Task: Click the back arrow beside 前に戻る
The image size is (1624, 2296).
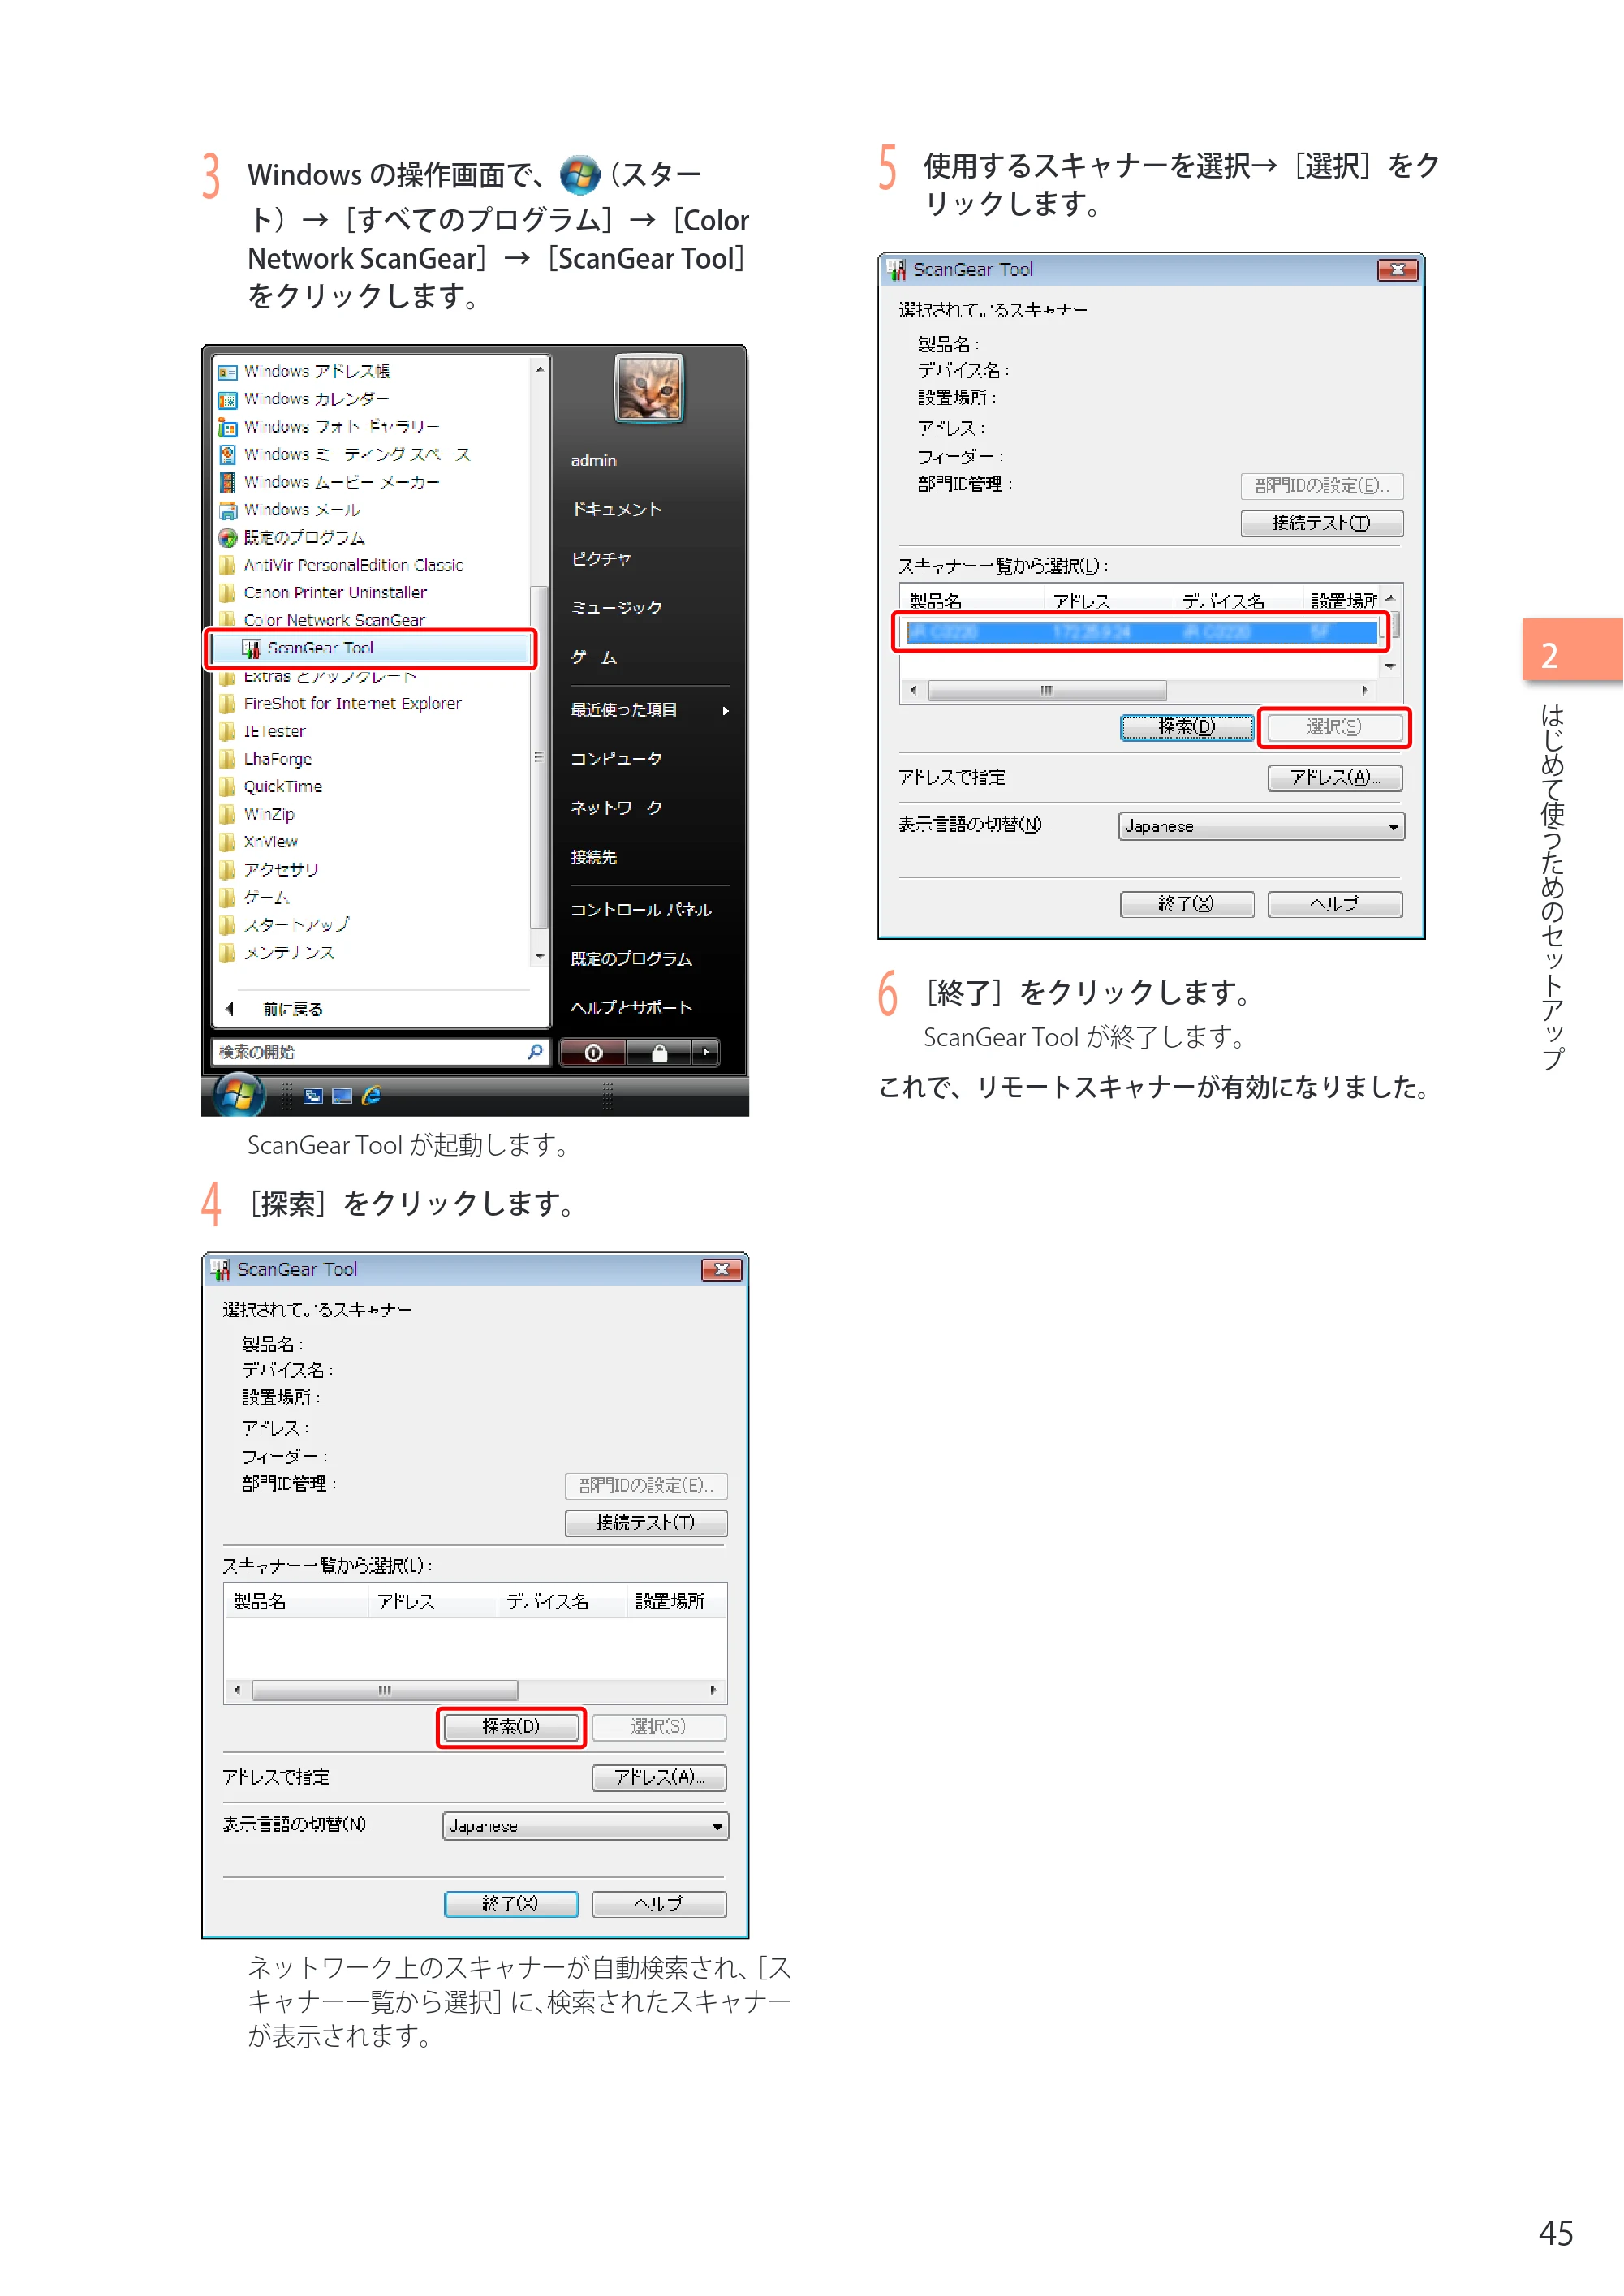Action: (231, 1010)
